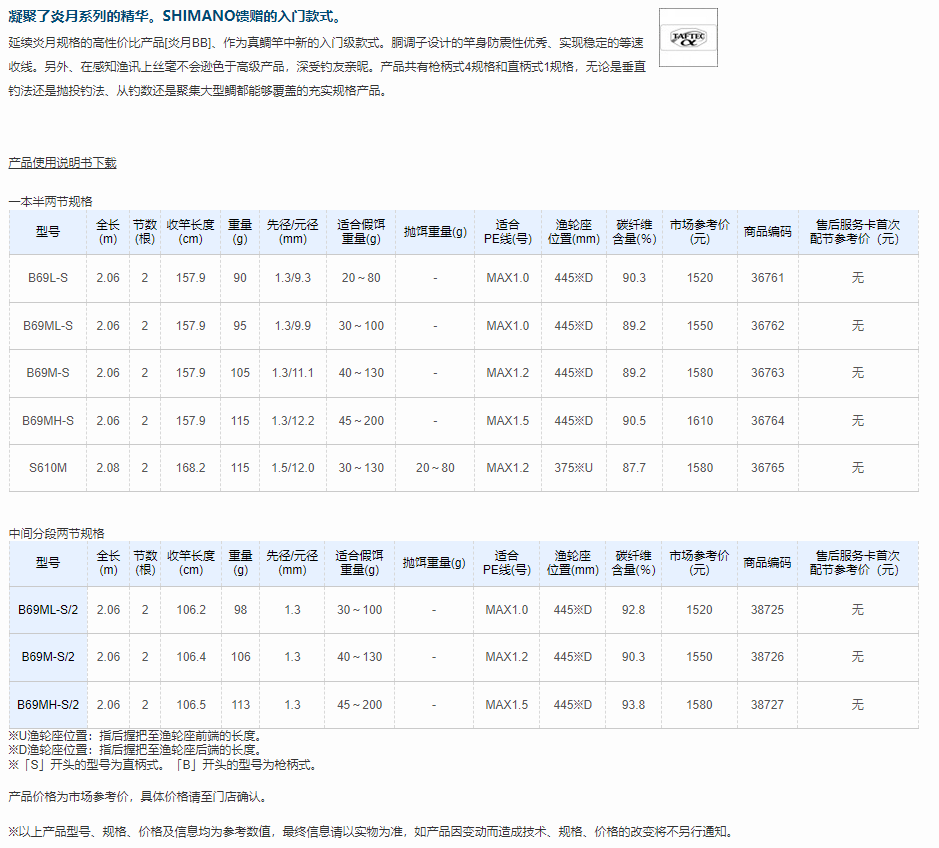The height and width of the screenshot is (848, 939).
Task: Select model cell B69L-S
Action: pos(48,278)
